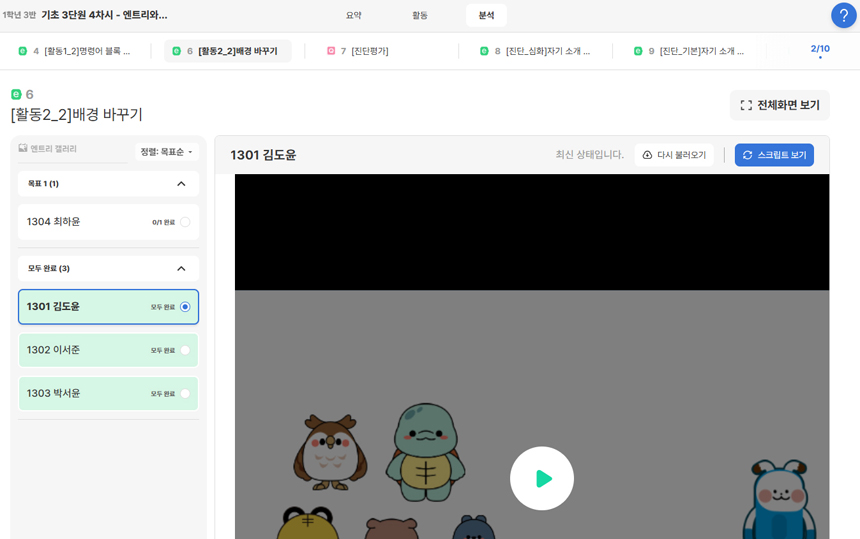Collapse the 모두 완료 (3) section
This screenshot has width=860, height=539.
tap(181, 269)
